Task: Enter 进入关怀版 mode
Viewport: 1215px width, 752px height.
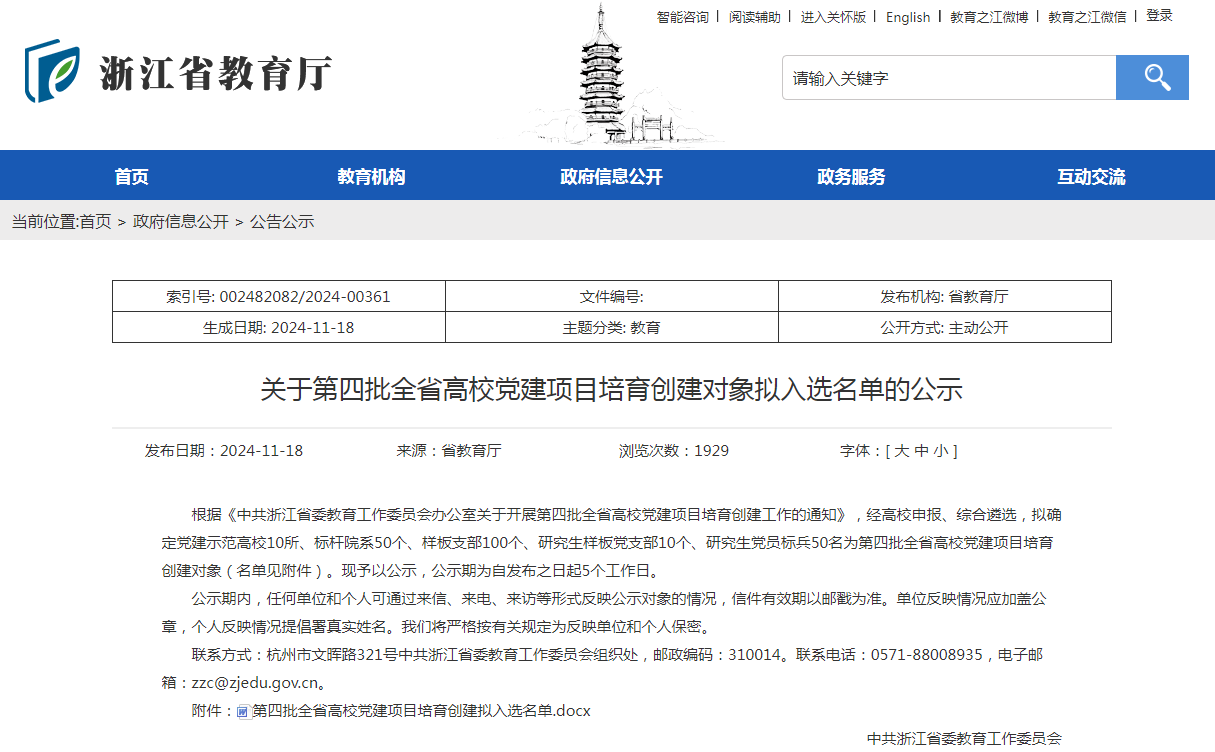Action: pos(833,17)
